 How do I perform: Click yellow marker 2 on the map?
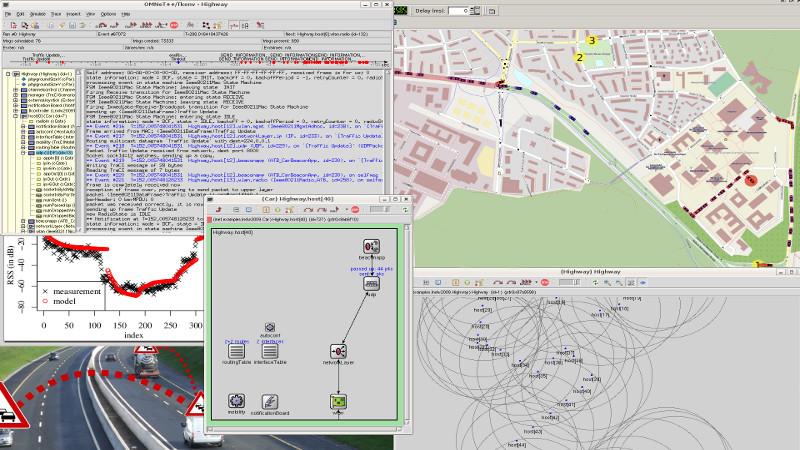pos(579,58)
